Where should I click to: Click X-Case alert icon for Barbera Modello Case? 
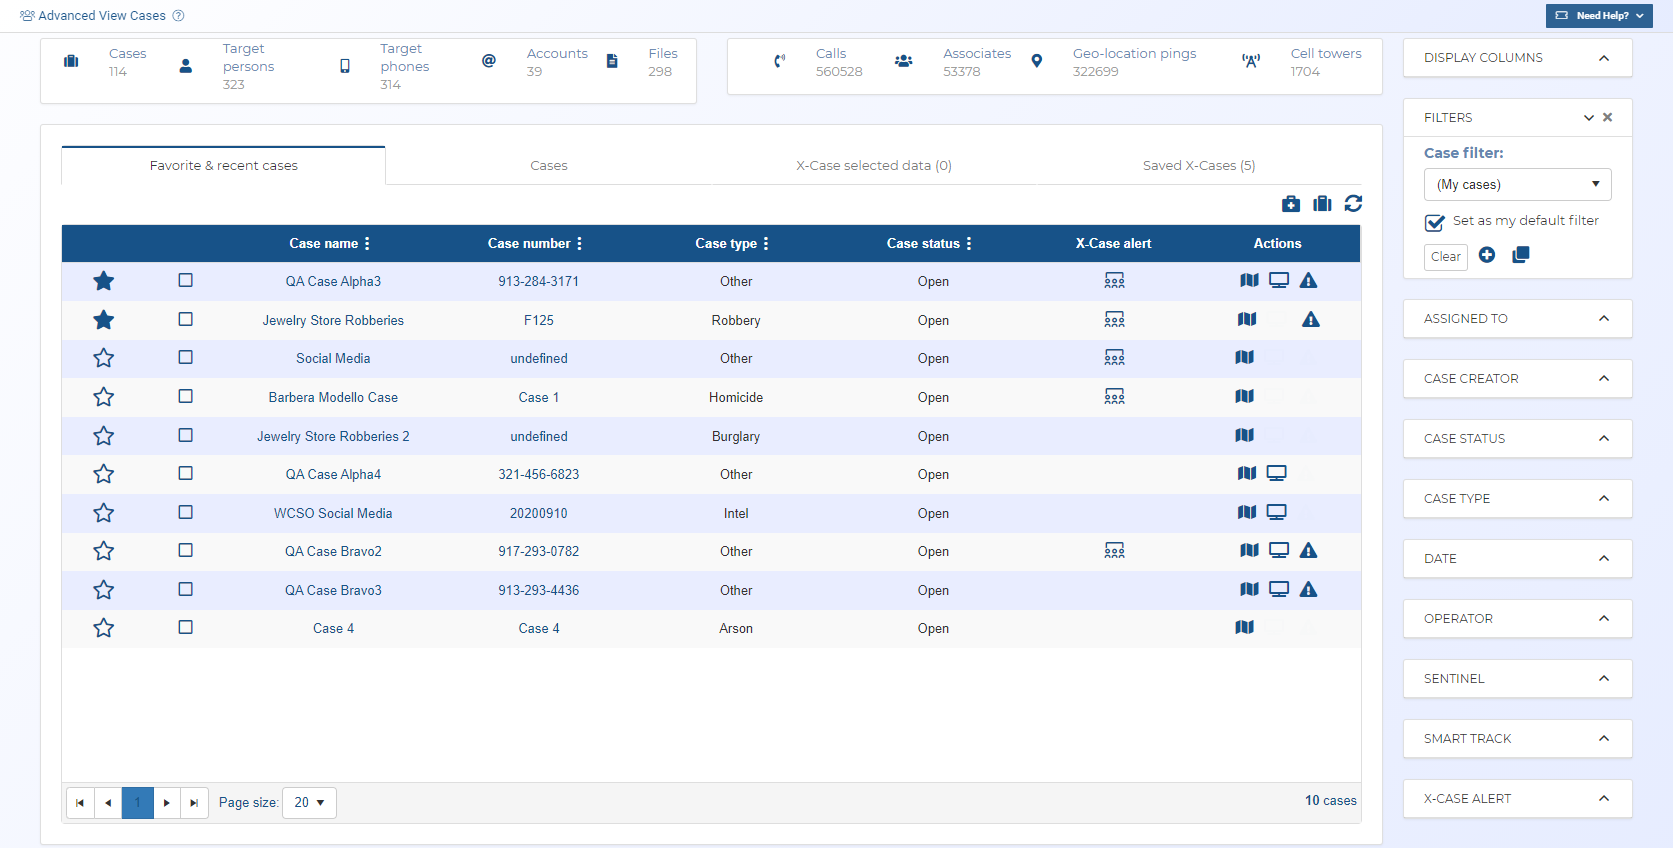pyautogui.click(x=1114, y=397)
